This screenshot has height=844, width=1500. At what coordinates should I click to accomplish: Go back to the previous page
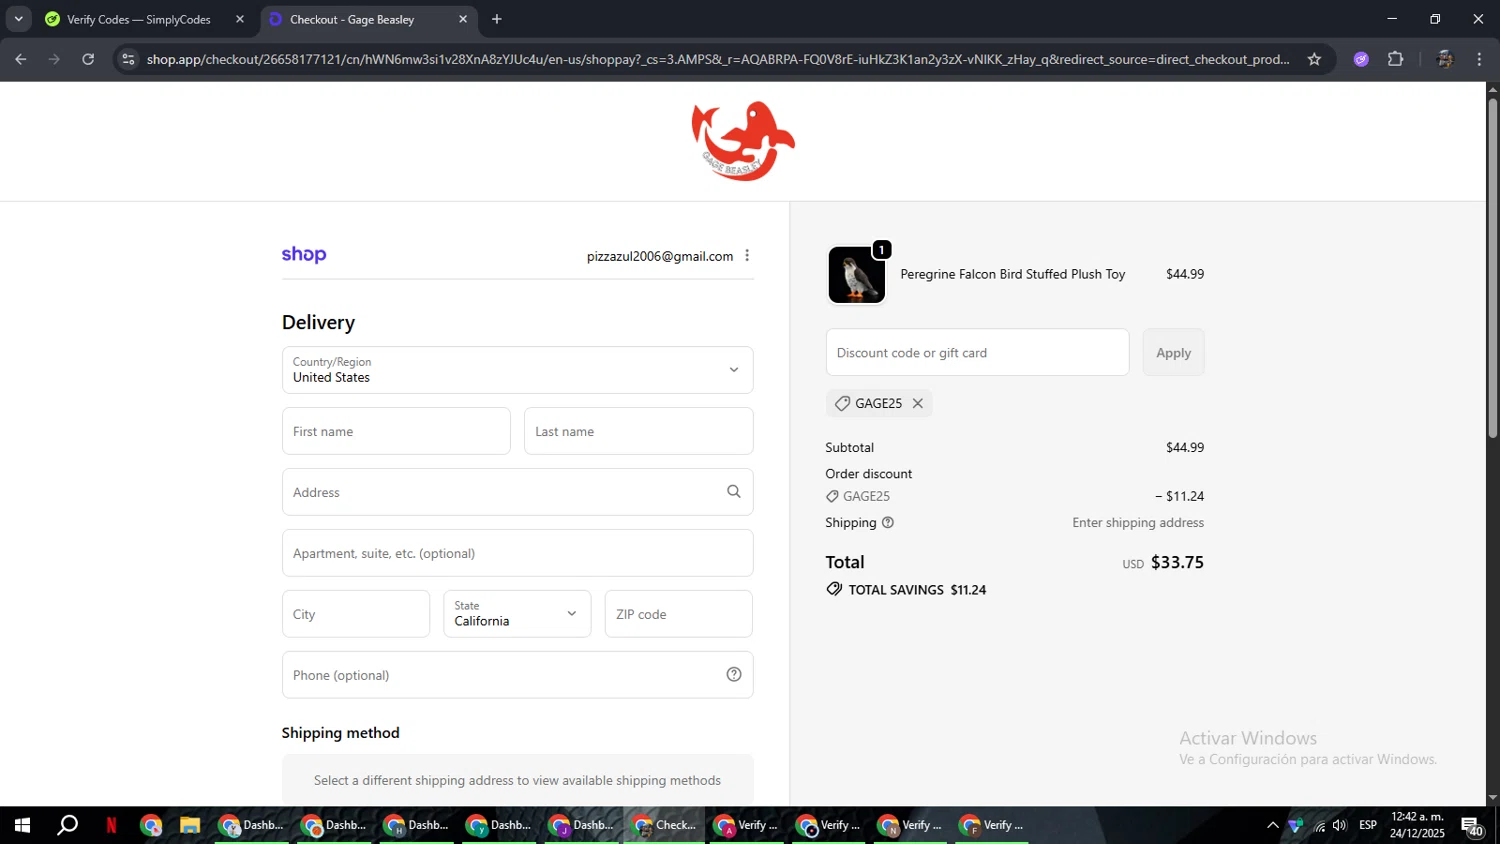[20, 59]
